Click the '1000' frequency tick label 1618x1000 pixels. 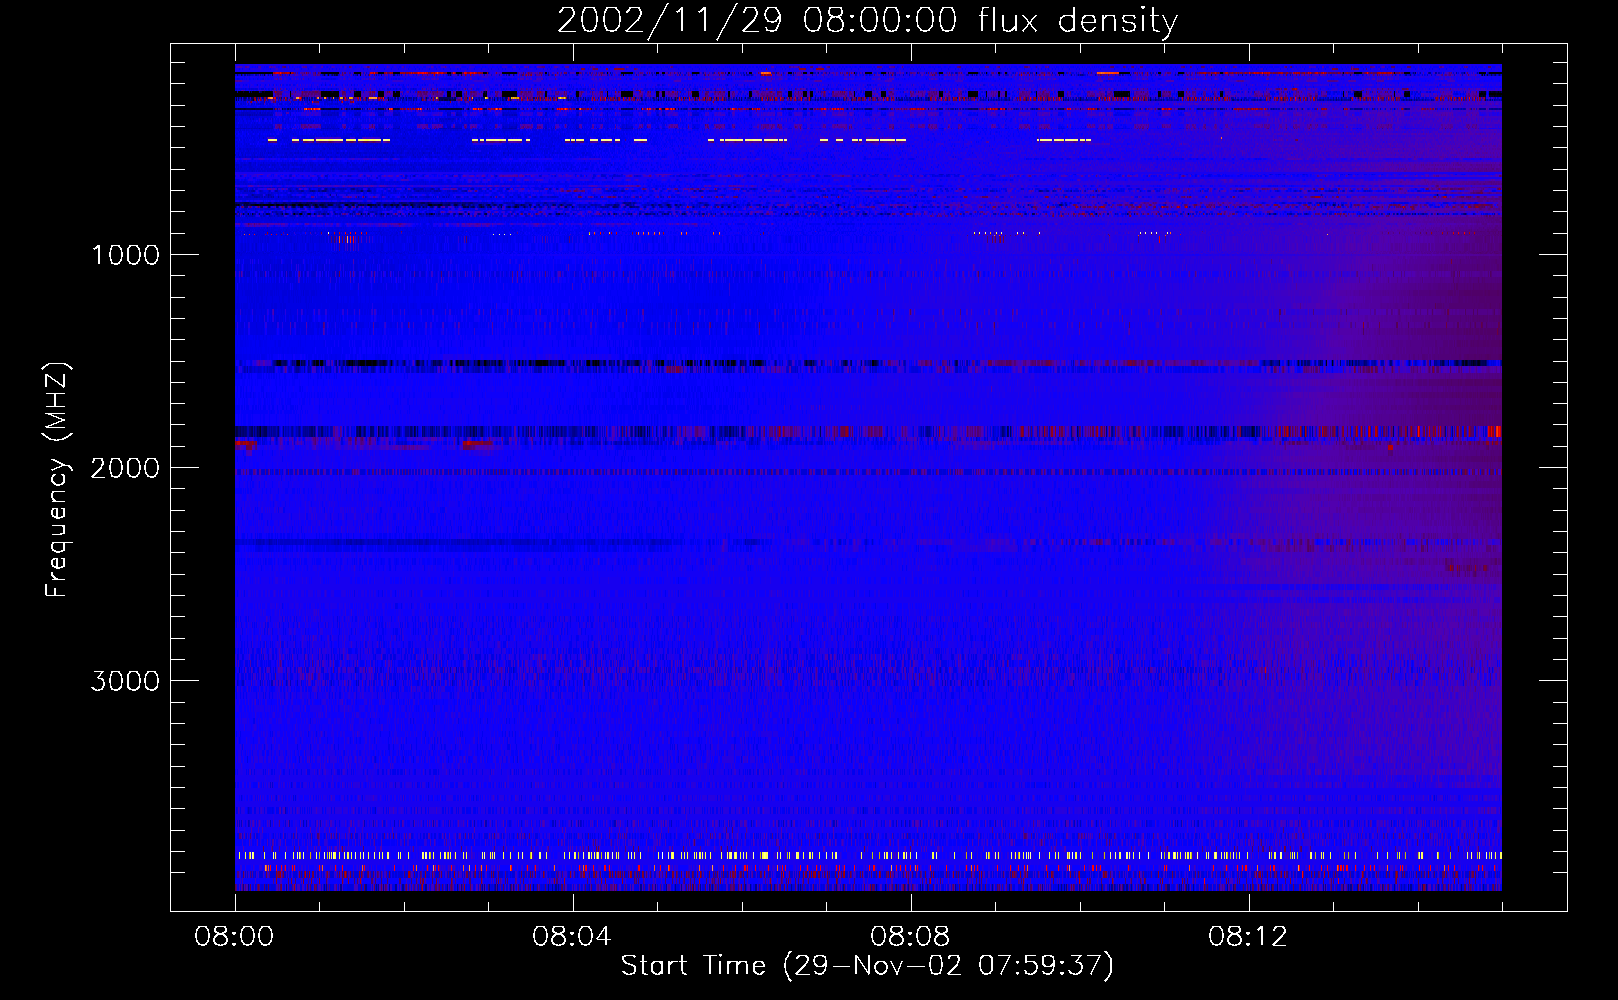125,255
